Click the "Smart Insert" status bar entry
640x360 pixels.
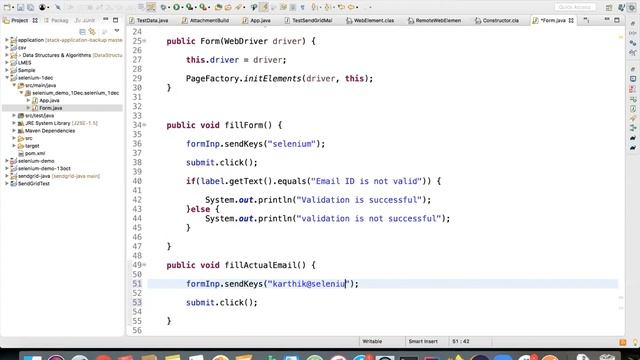click(423, 341)
